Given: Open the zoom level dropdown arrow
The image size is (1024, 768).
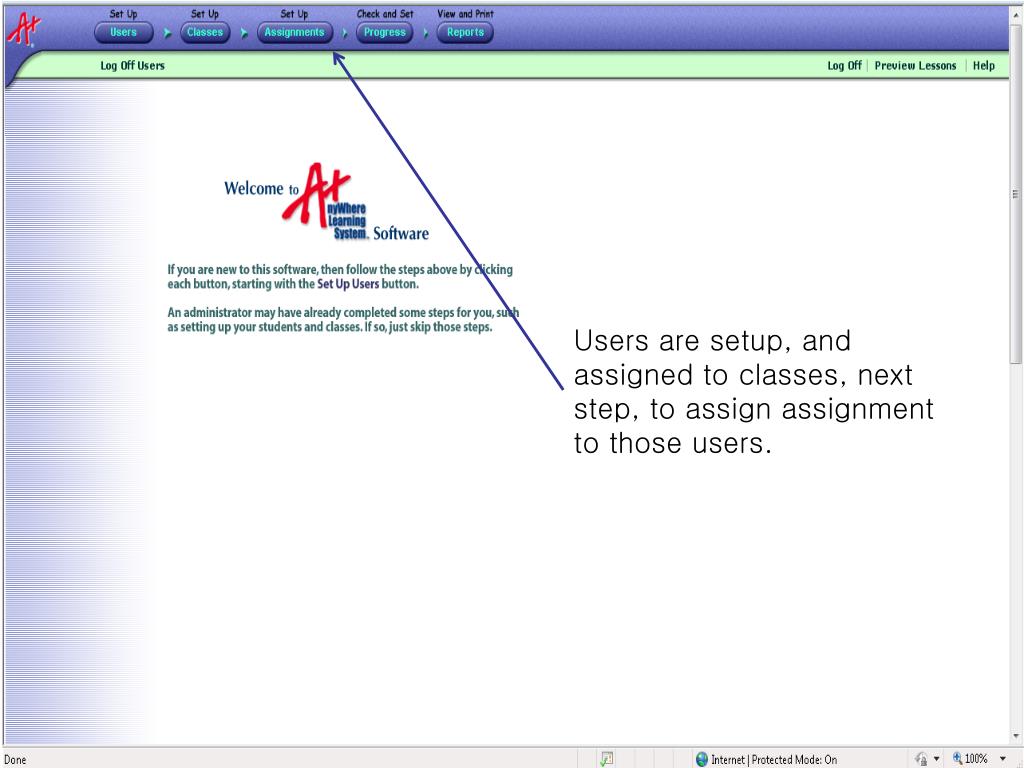Looking at the screenshot, I should point(1002,759).
